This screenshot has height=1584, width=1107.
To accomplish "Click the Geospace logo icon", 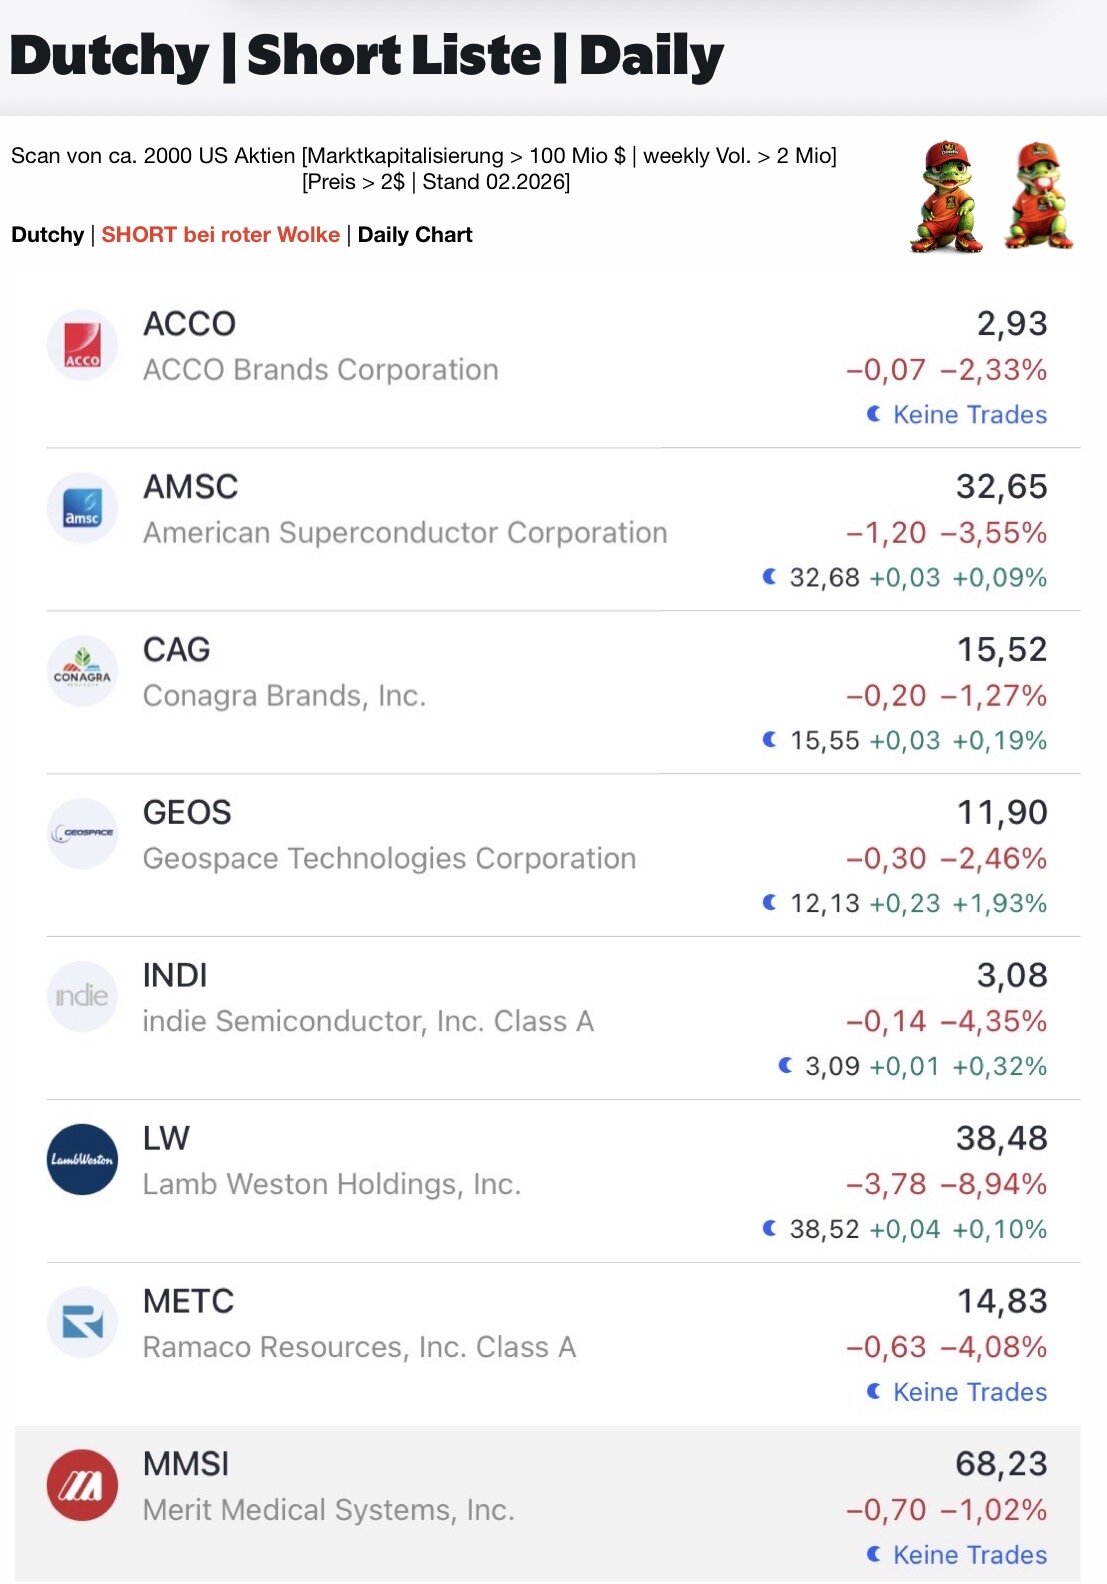I will point(82,833).
